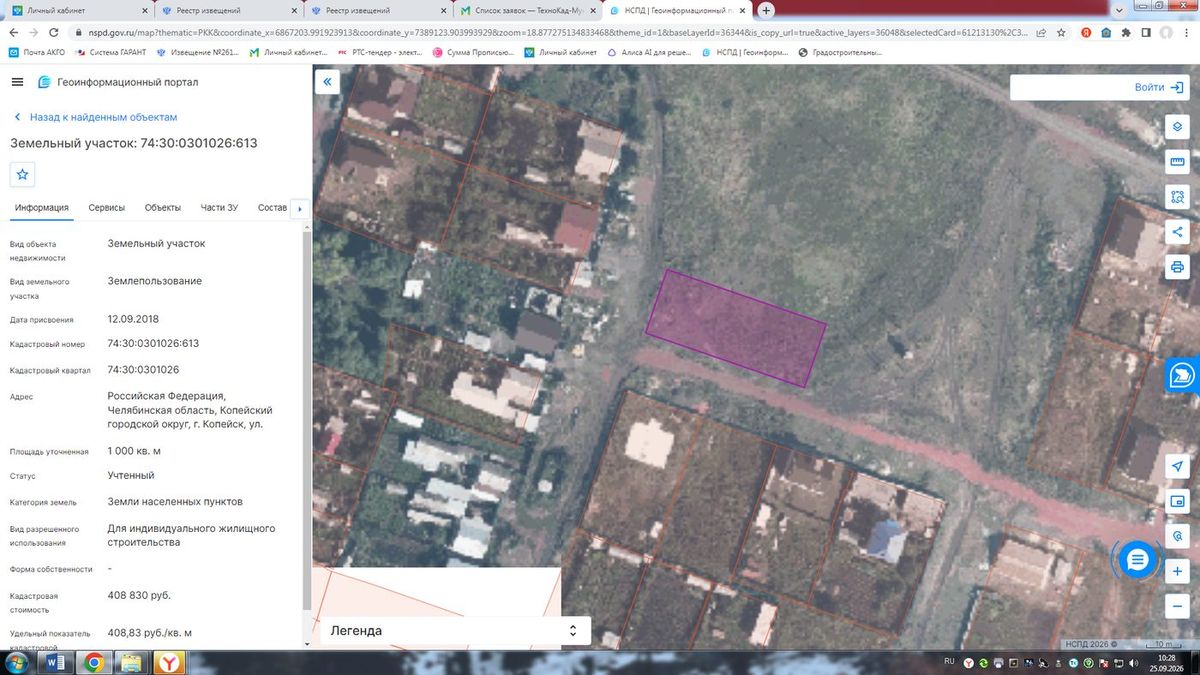Open the round blue chat assistant button
Image resolution: width=1200 pixels, height=675 pixels.
point(1137,560)
